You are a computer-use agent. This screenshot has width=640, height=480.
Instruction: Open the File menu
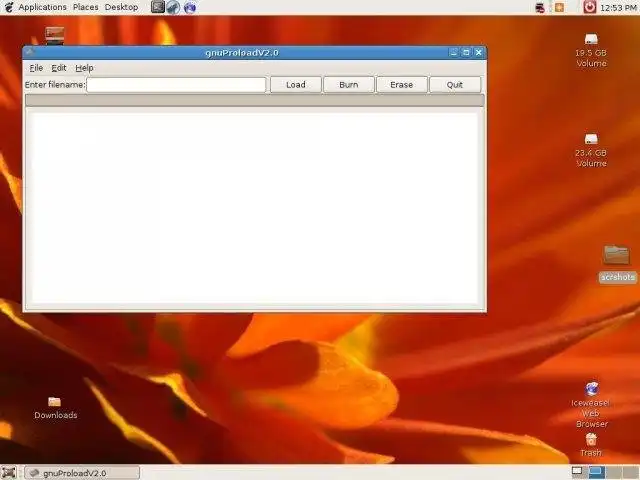[x=36, y=68]
